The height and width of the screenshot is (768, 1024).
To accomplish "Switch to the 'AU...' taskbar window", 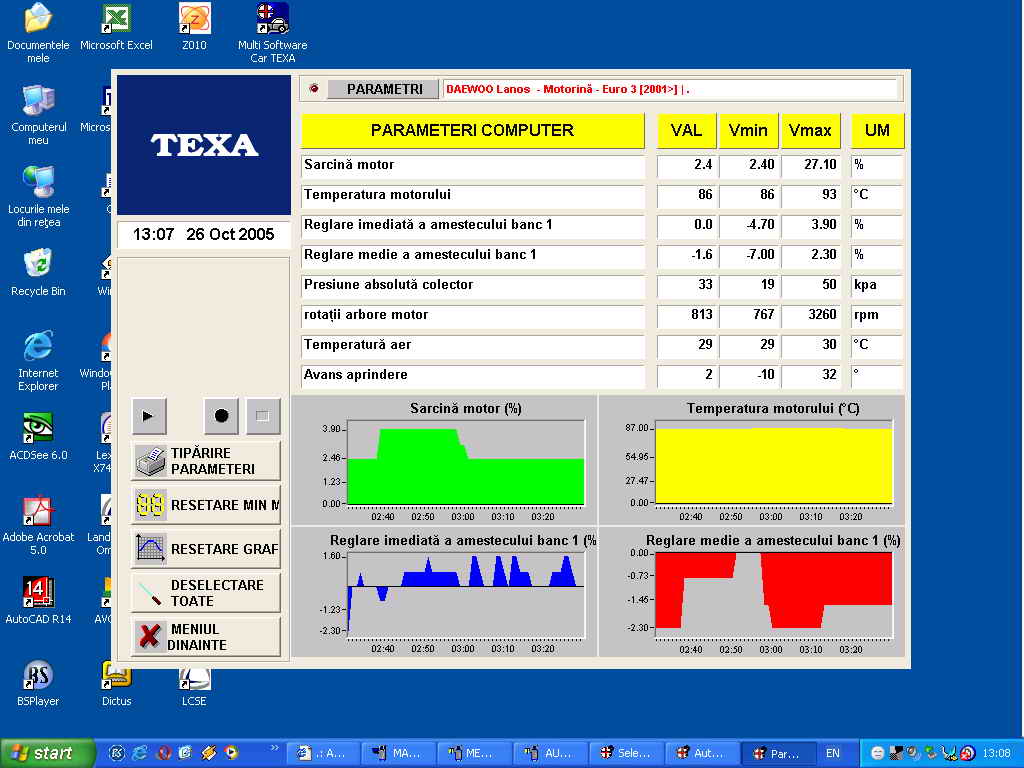I will (551, 753).
